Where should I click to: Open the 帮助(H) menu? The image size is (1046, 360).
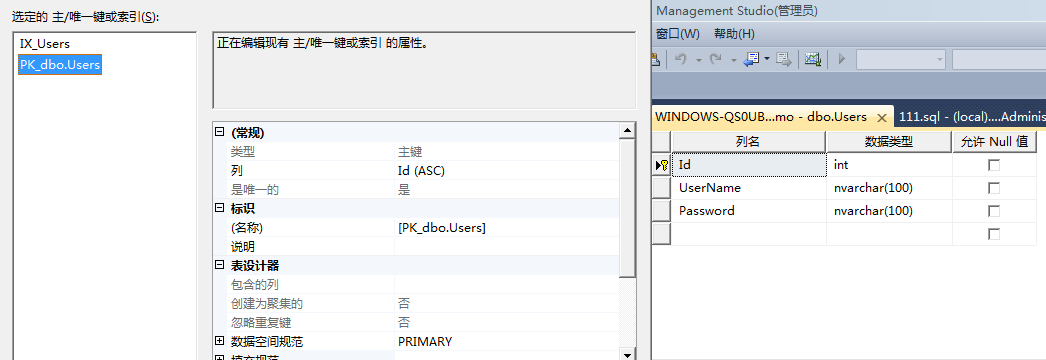pyautogui.click(x=734, y=34)
